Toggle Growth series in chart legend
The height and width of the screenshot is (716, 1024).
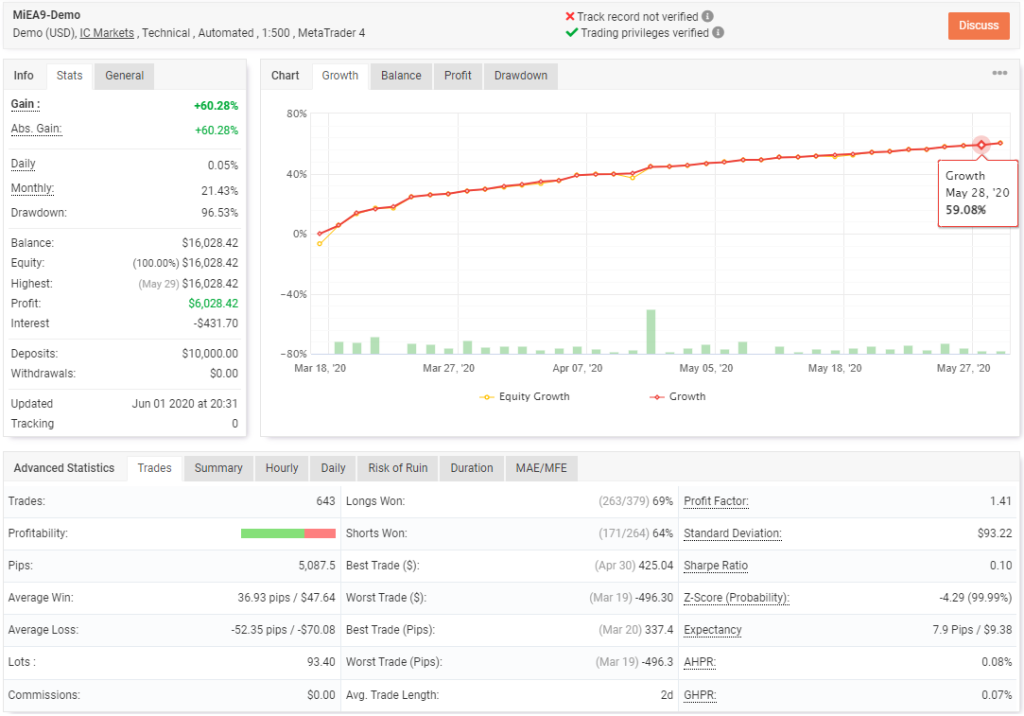tap(677, 397)
